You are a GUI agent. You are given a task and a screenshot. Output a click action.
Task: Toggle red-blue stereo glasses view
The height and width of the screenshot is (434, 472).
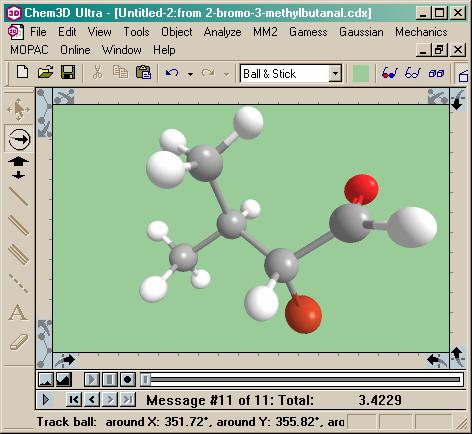point(390,73)
